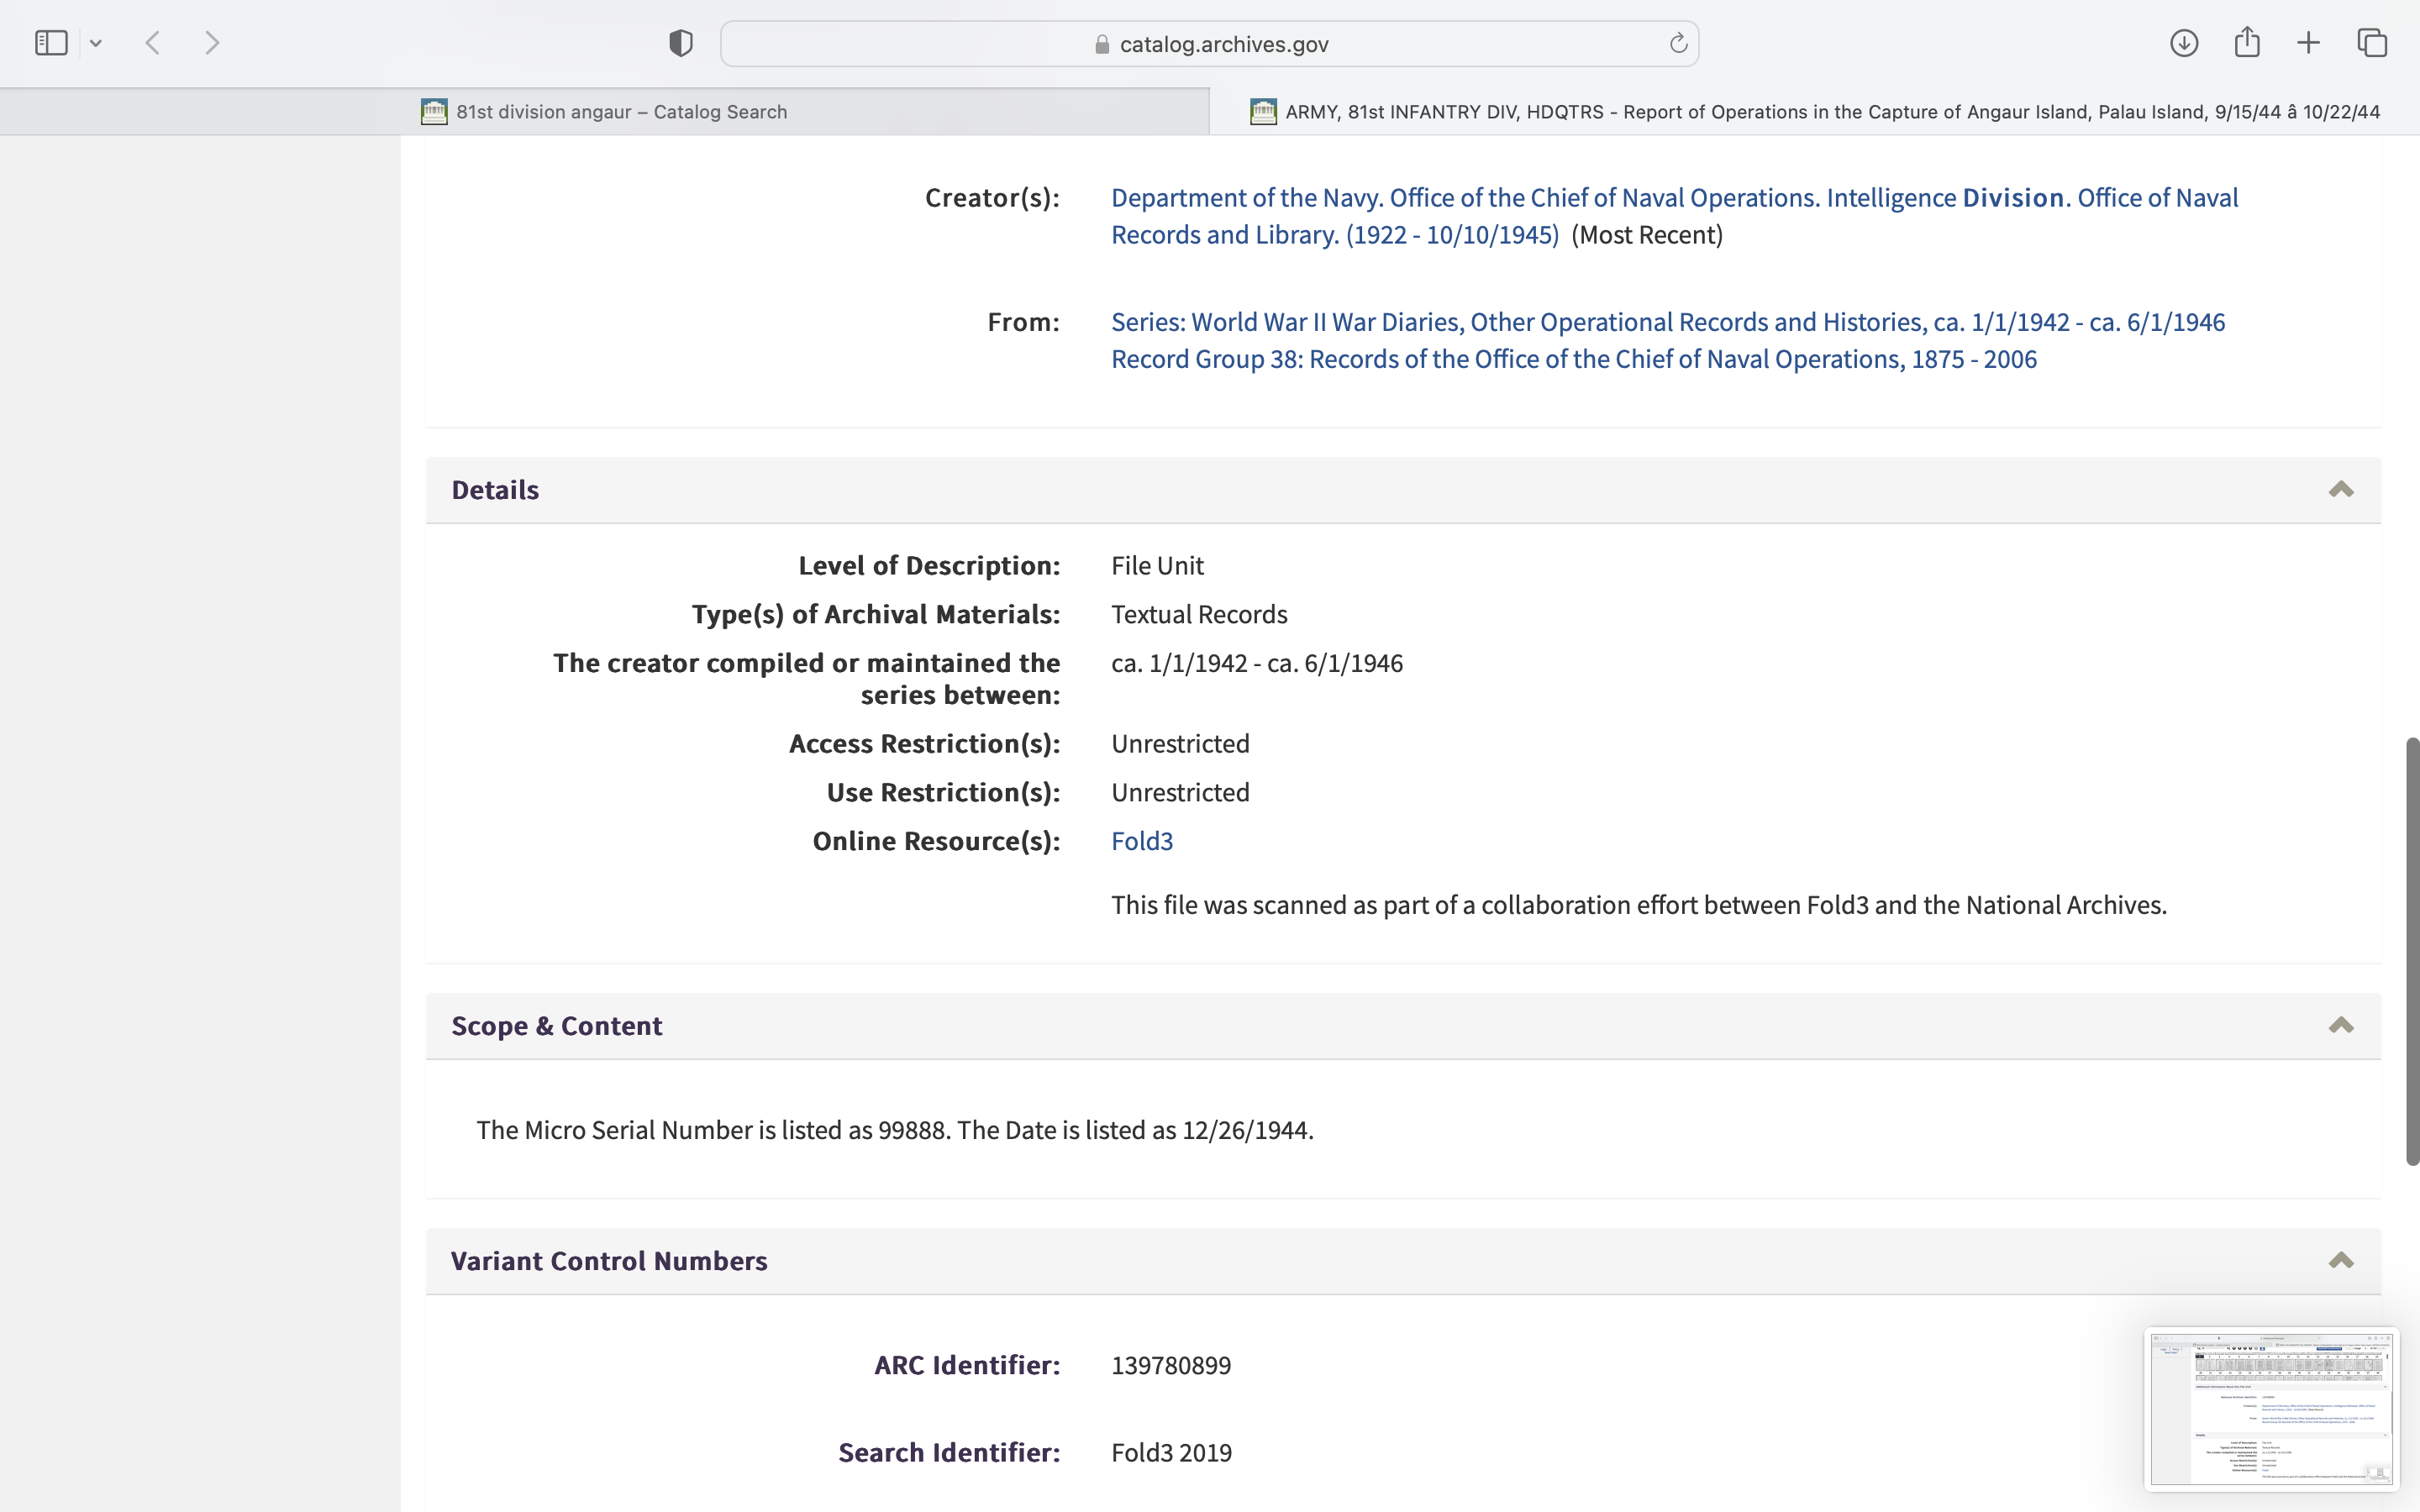Click the Share icon in toolbar
Image resolution: width=2420 pixels, height=1512 pixels.
click(2246, 42)
